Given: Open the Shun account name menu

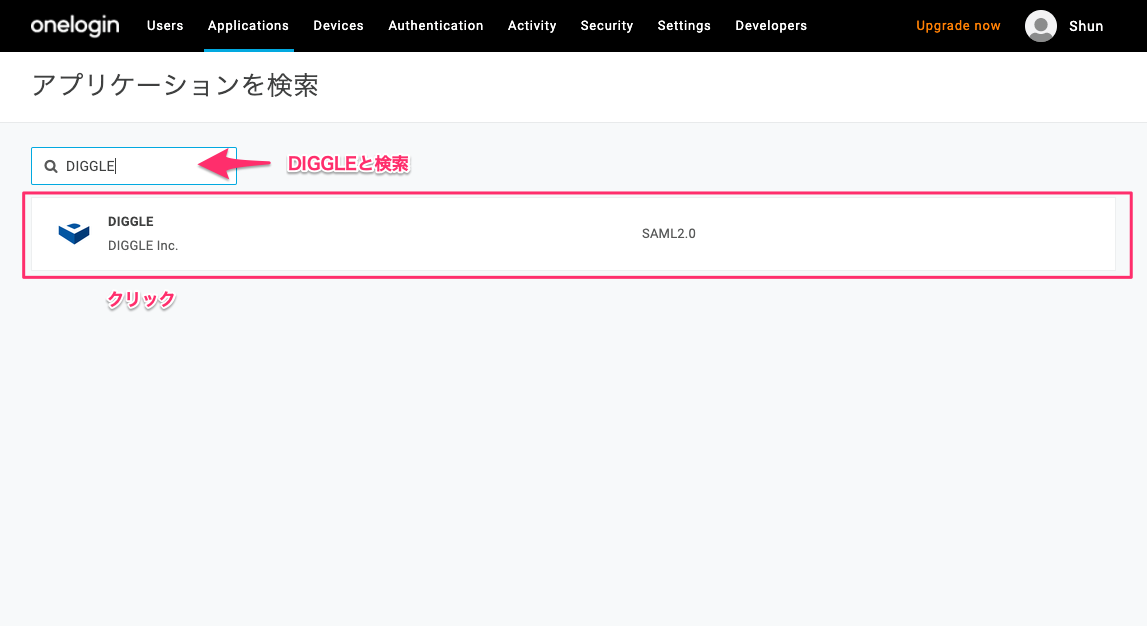Looking at the screenshot, I should [1086, 26].
